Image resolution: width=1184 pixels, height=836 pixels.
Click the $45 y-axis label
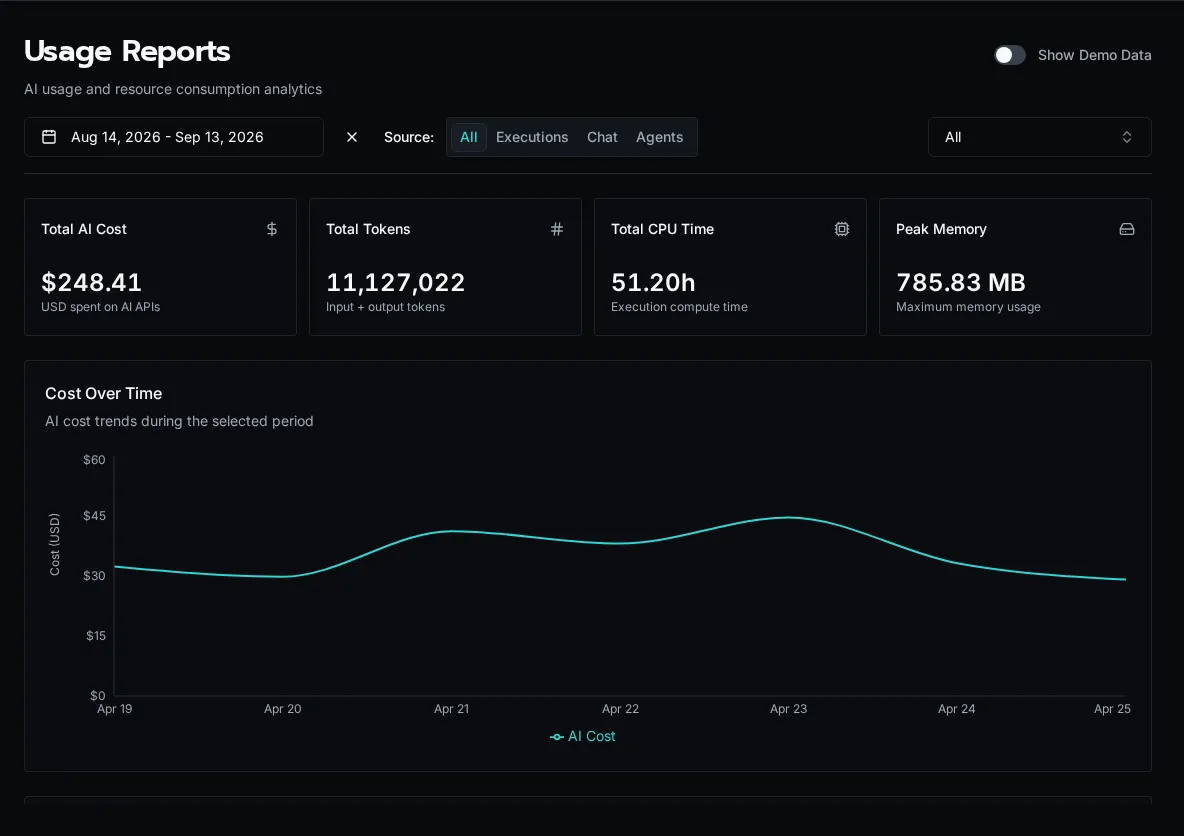pyautogui.click(x=94, y=516)
